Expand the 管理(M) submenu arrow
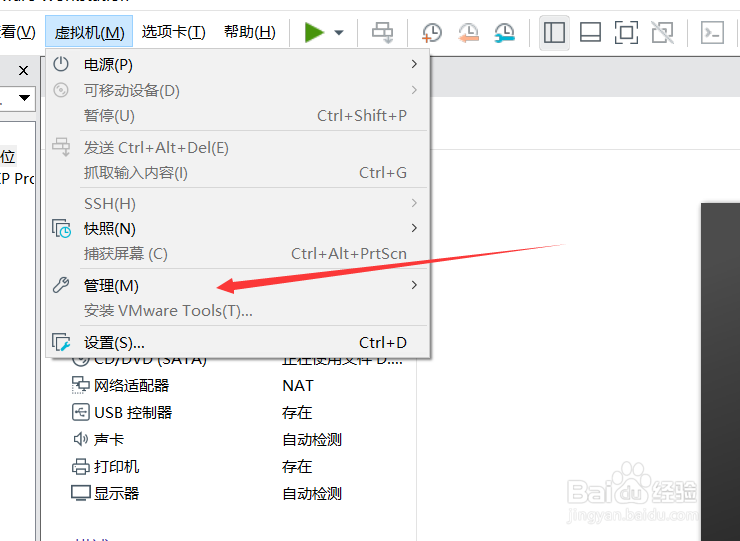740x541 pixels. 414,285
